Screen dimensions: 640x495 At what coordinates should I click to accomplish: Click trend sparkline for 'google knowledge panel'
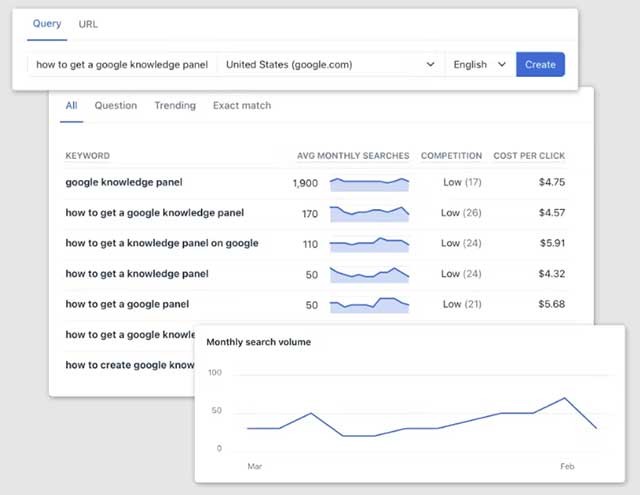369,183
